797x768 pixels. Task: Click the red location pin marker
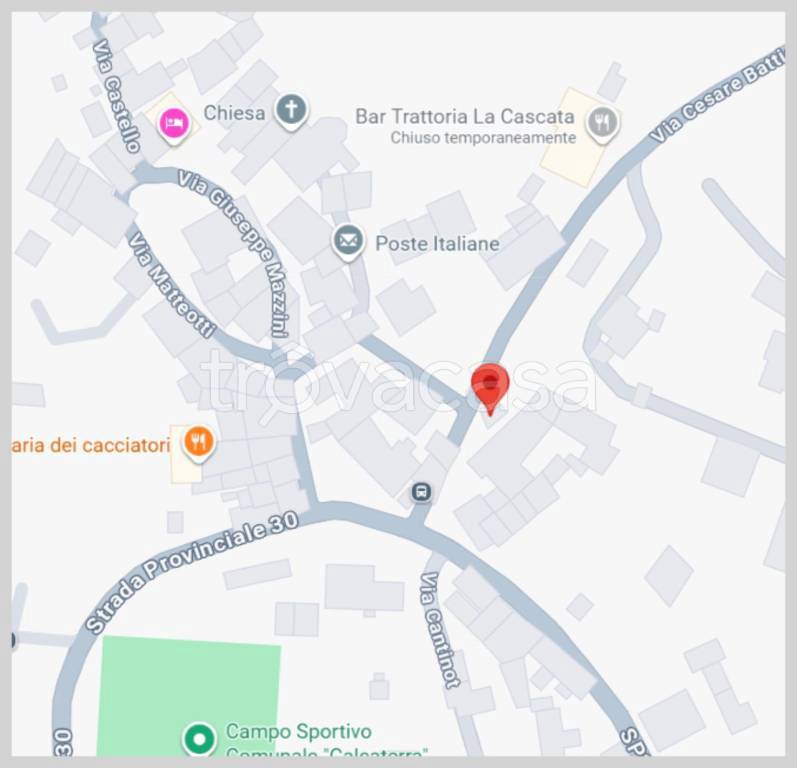click(x=490, y=389)
